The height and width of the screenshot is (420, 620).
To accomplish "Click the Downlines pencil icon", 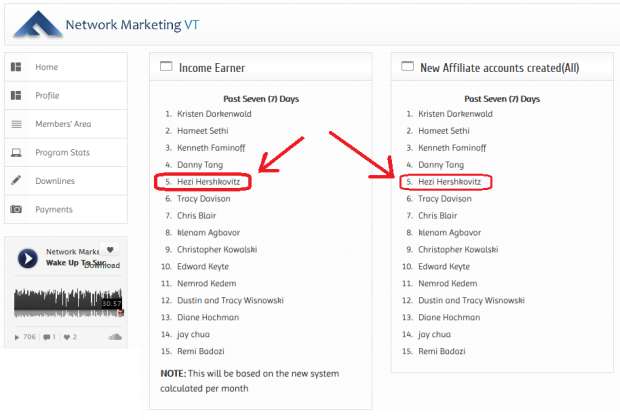I will click(x=16, y=181).
